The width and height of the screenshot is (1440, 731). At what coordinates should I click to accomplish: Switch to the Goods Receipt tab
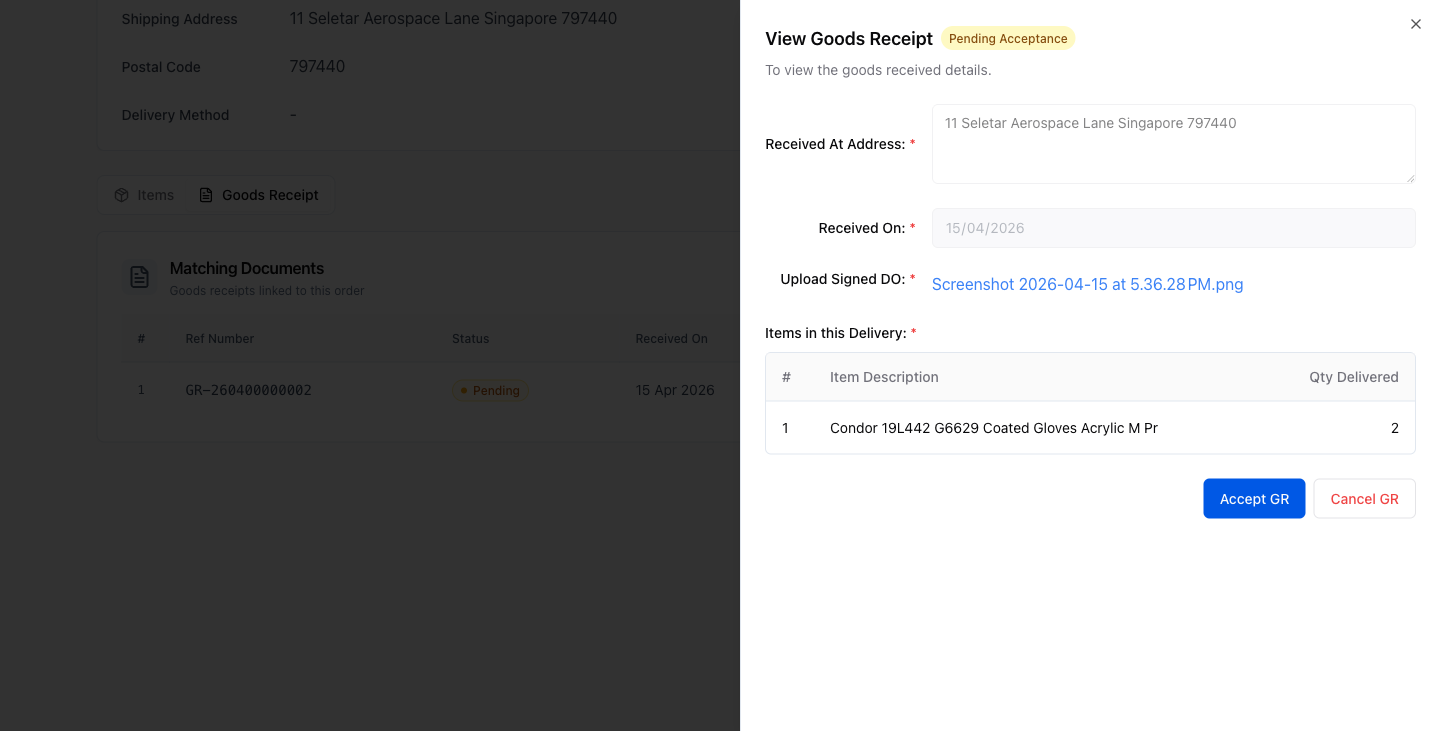click(x=259, y=195)
